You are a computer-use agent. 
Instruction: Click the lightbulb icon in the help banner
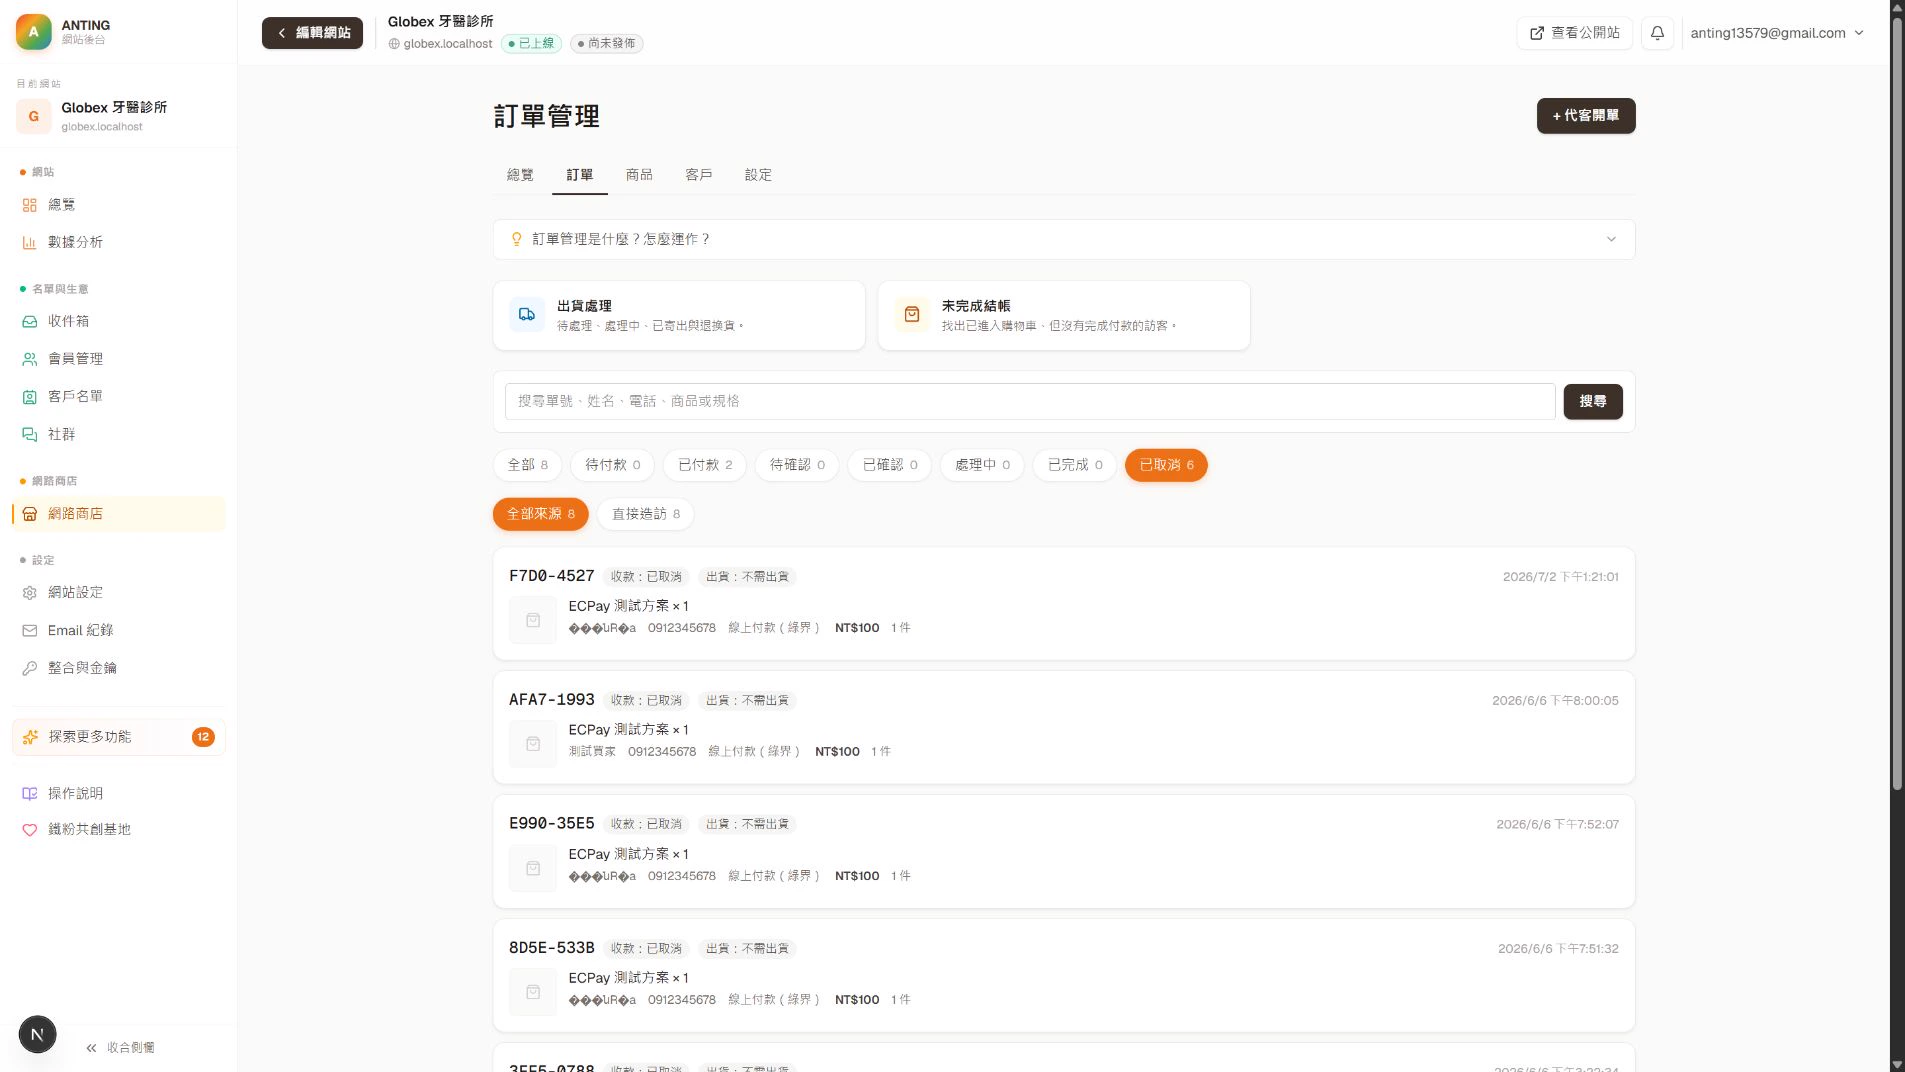[517, 239]
